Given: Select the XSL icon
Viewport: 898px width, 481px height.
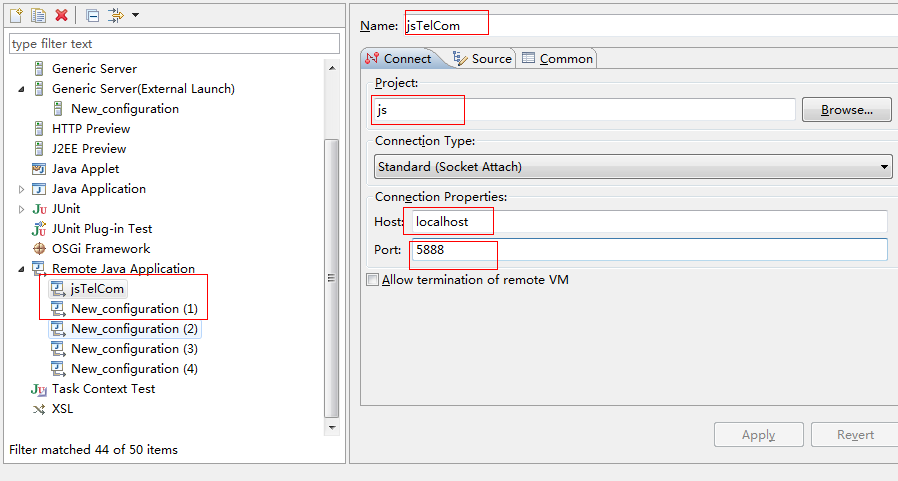Looking at the screenshot, I should [x=39, y=409].
